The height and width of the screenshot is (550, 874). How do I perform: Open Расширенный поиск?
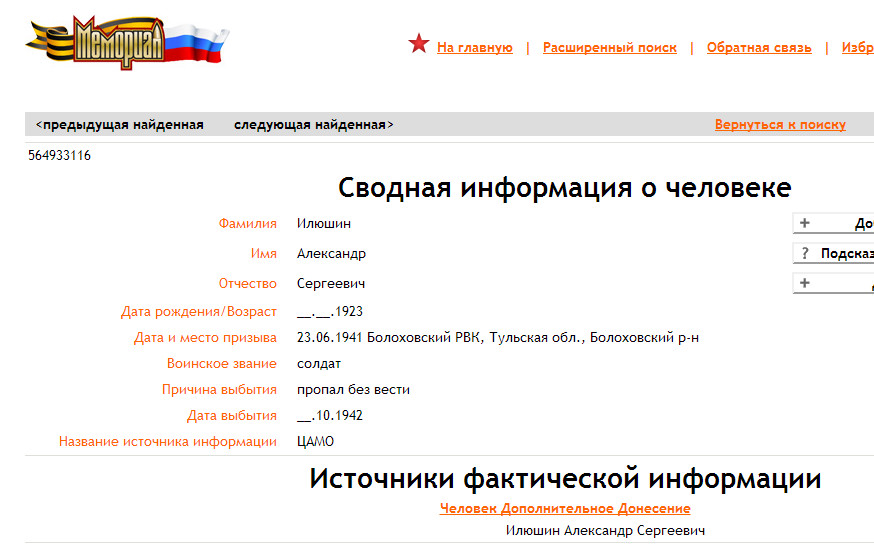609,48
